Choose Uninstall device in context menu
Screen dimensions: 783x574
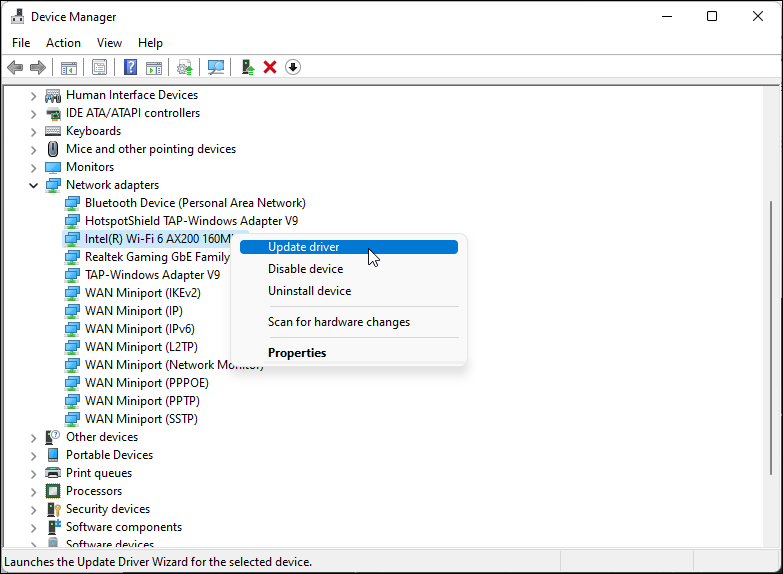[x=309, y=291]
